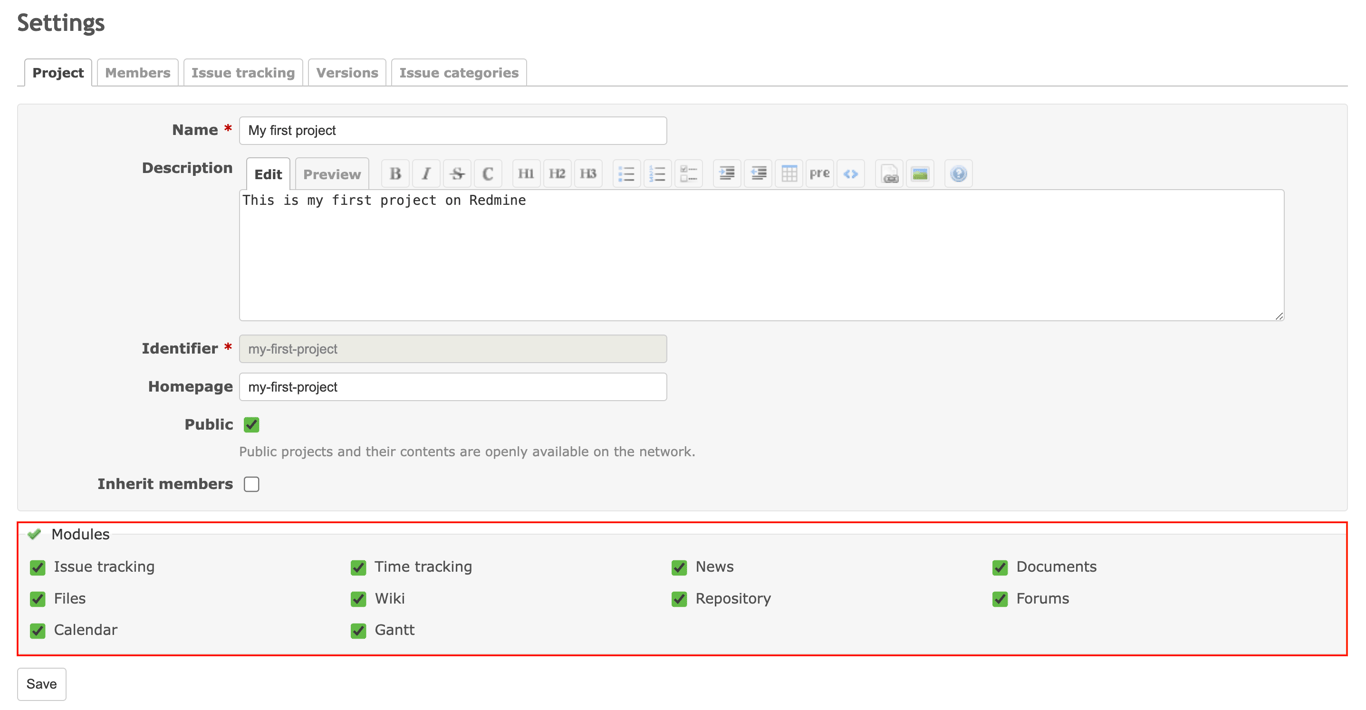Enable the Inherit members checkbox
The image size is (1366, 710).
(251, 483)
